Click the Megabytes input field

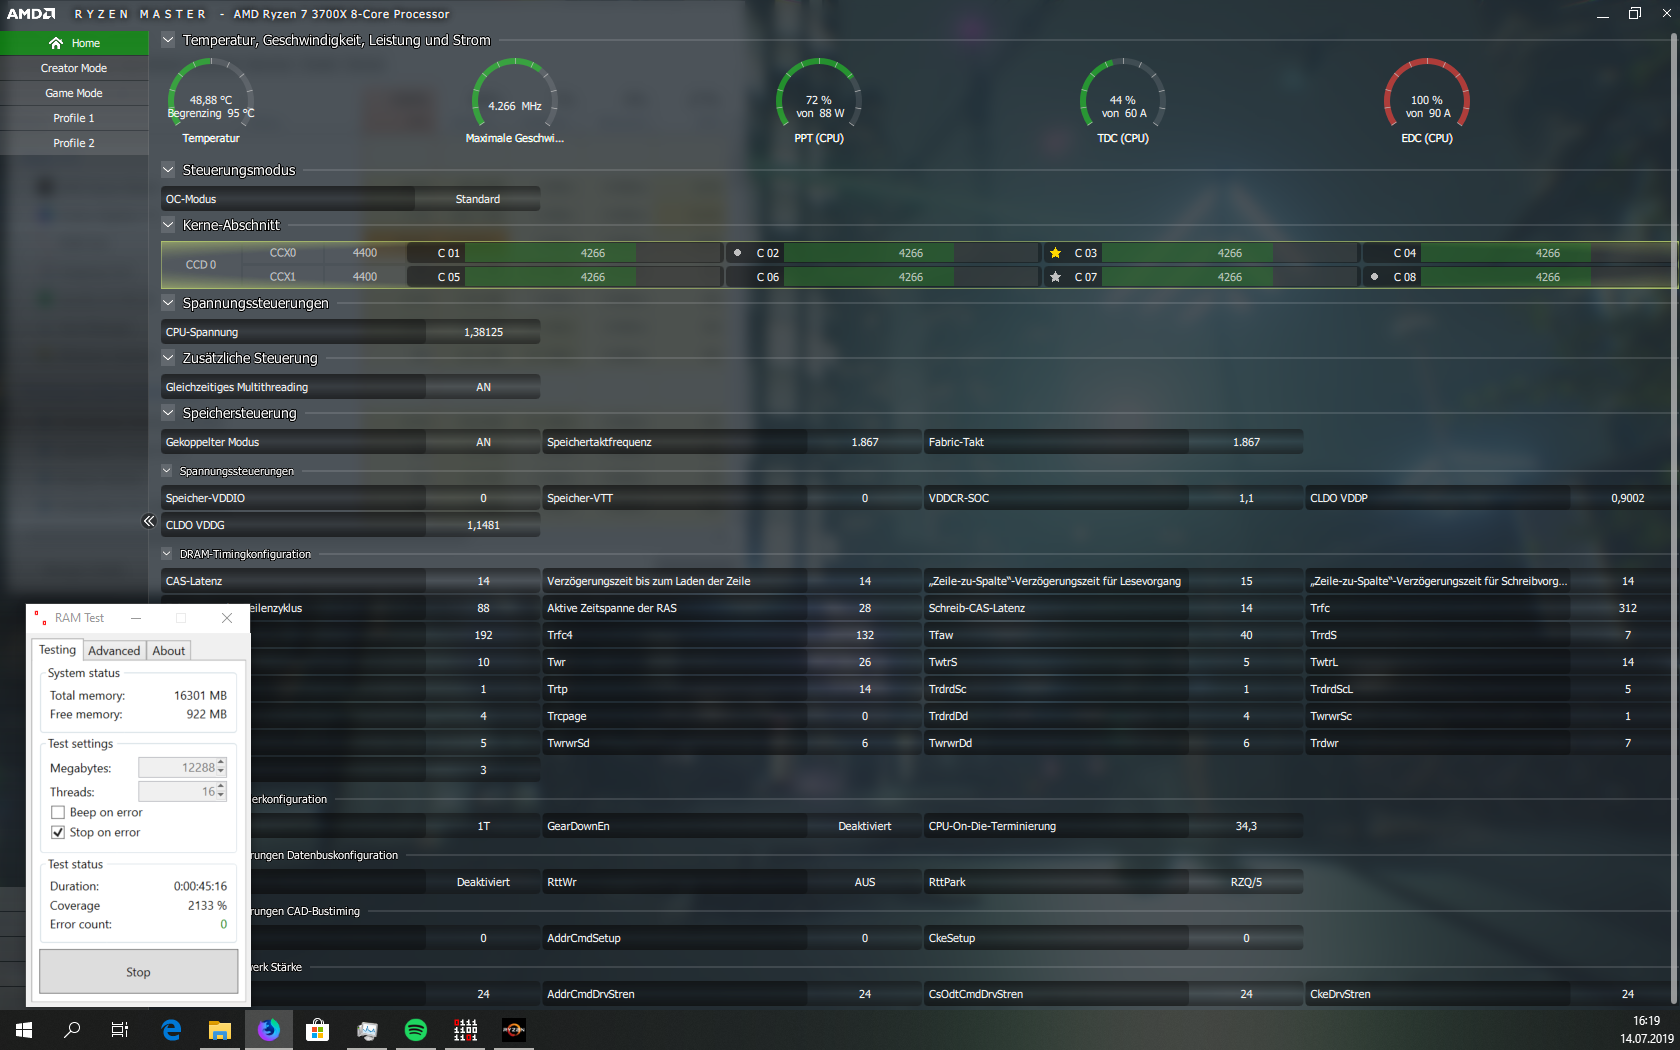177,768
